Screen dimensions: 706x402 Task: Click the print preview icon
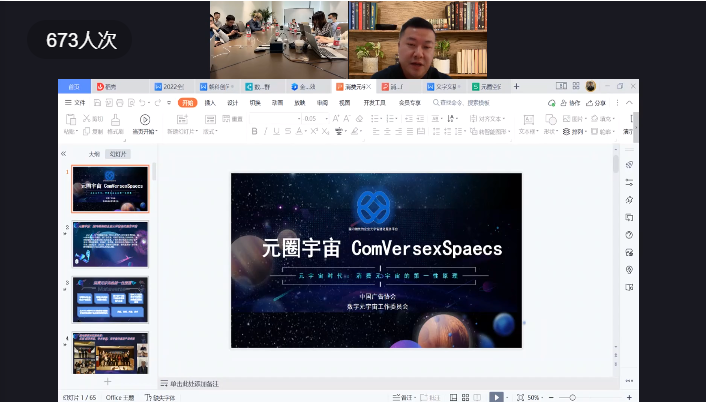pos(131,103)
